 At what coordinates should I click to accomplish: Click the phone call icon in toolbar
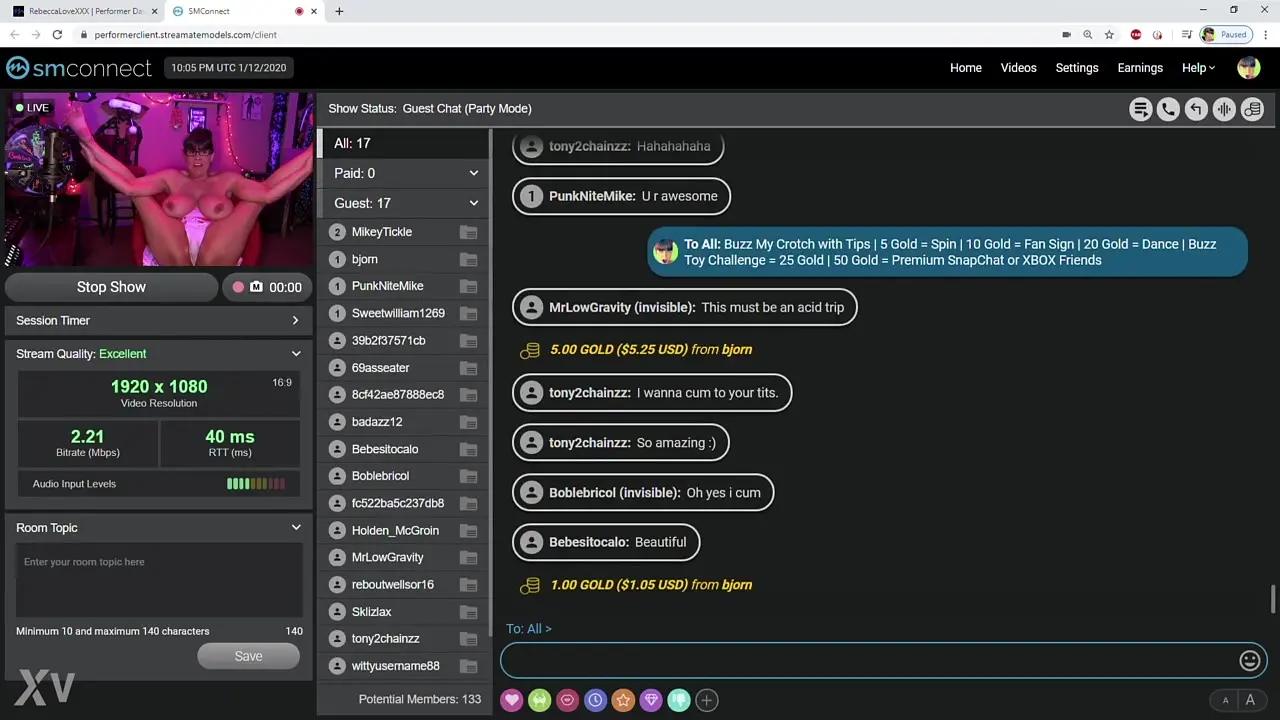[1168, 109]
